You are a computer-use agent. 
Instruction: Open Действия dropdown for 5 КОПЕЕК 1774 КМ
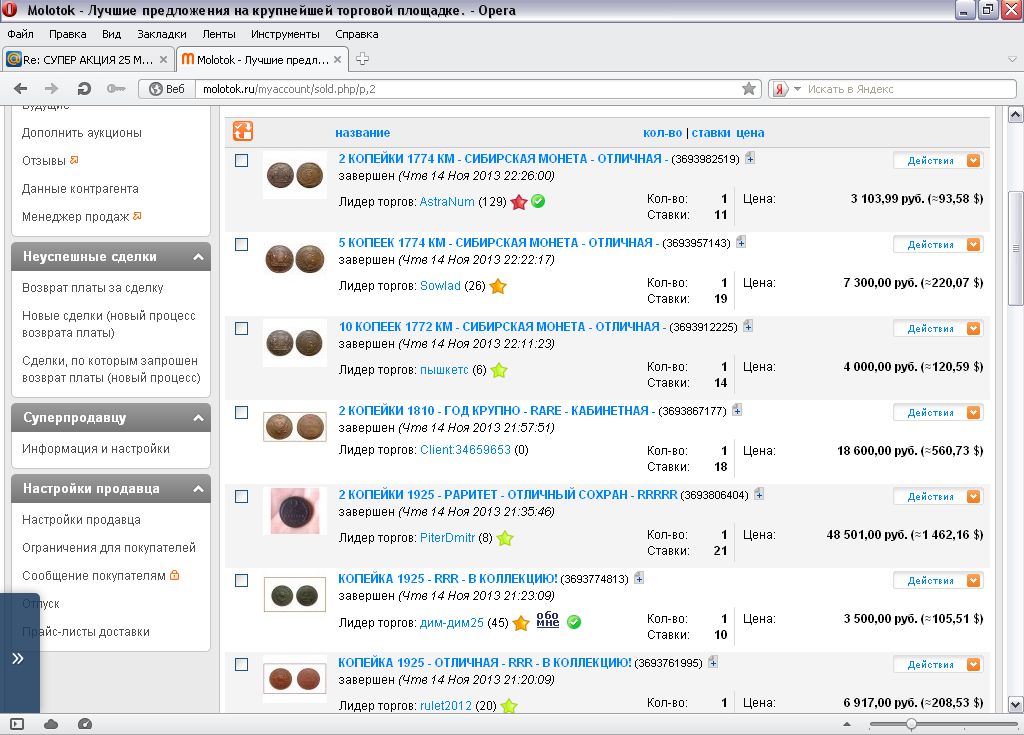pos(938,244)
